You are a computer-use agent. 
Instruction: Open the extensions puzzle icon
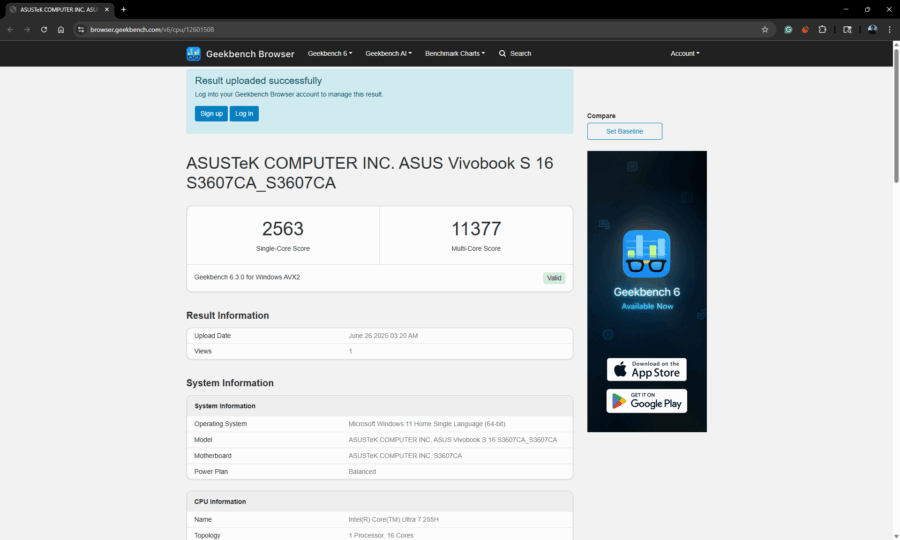coord(822,29)
